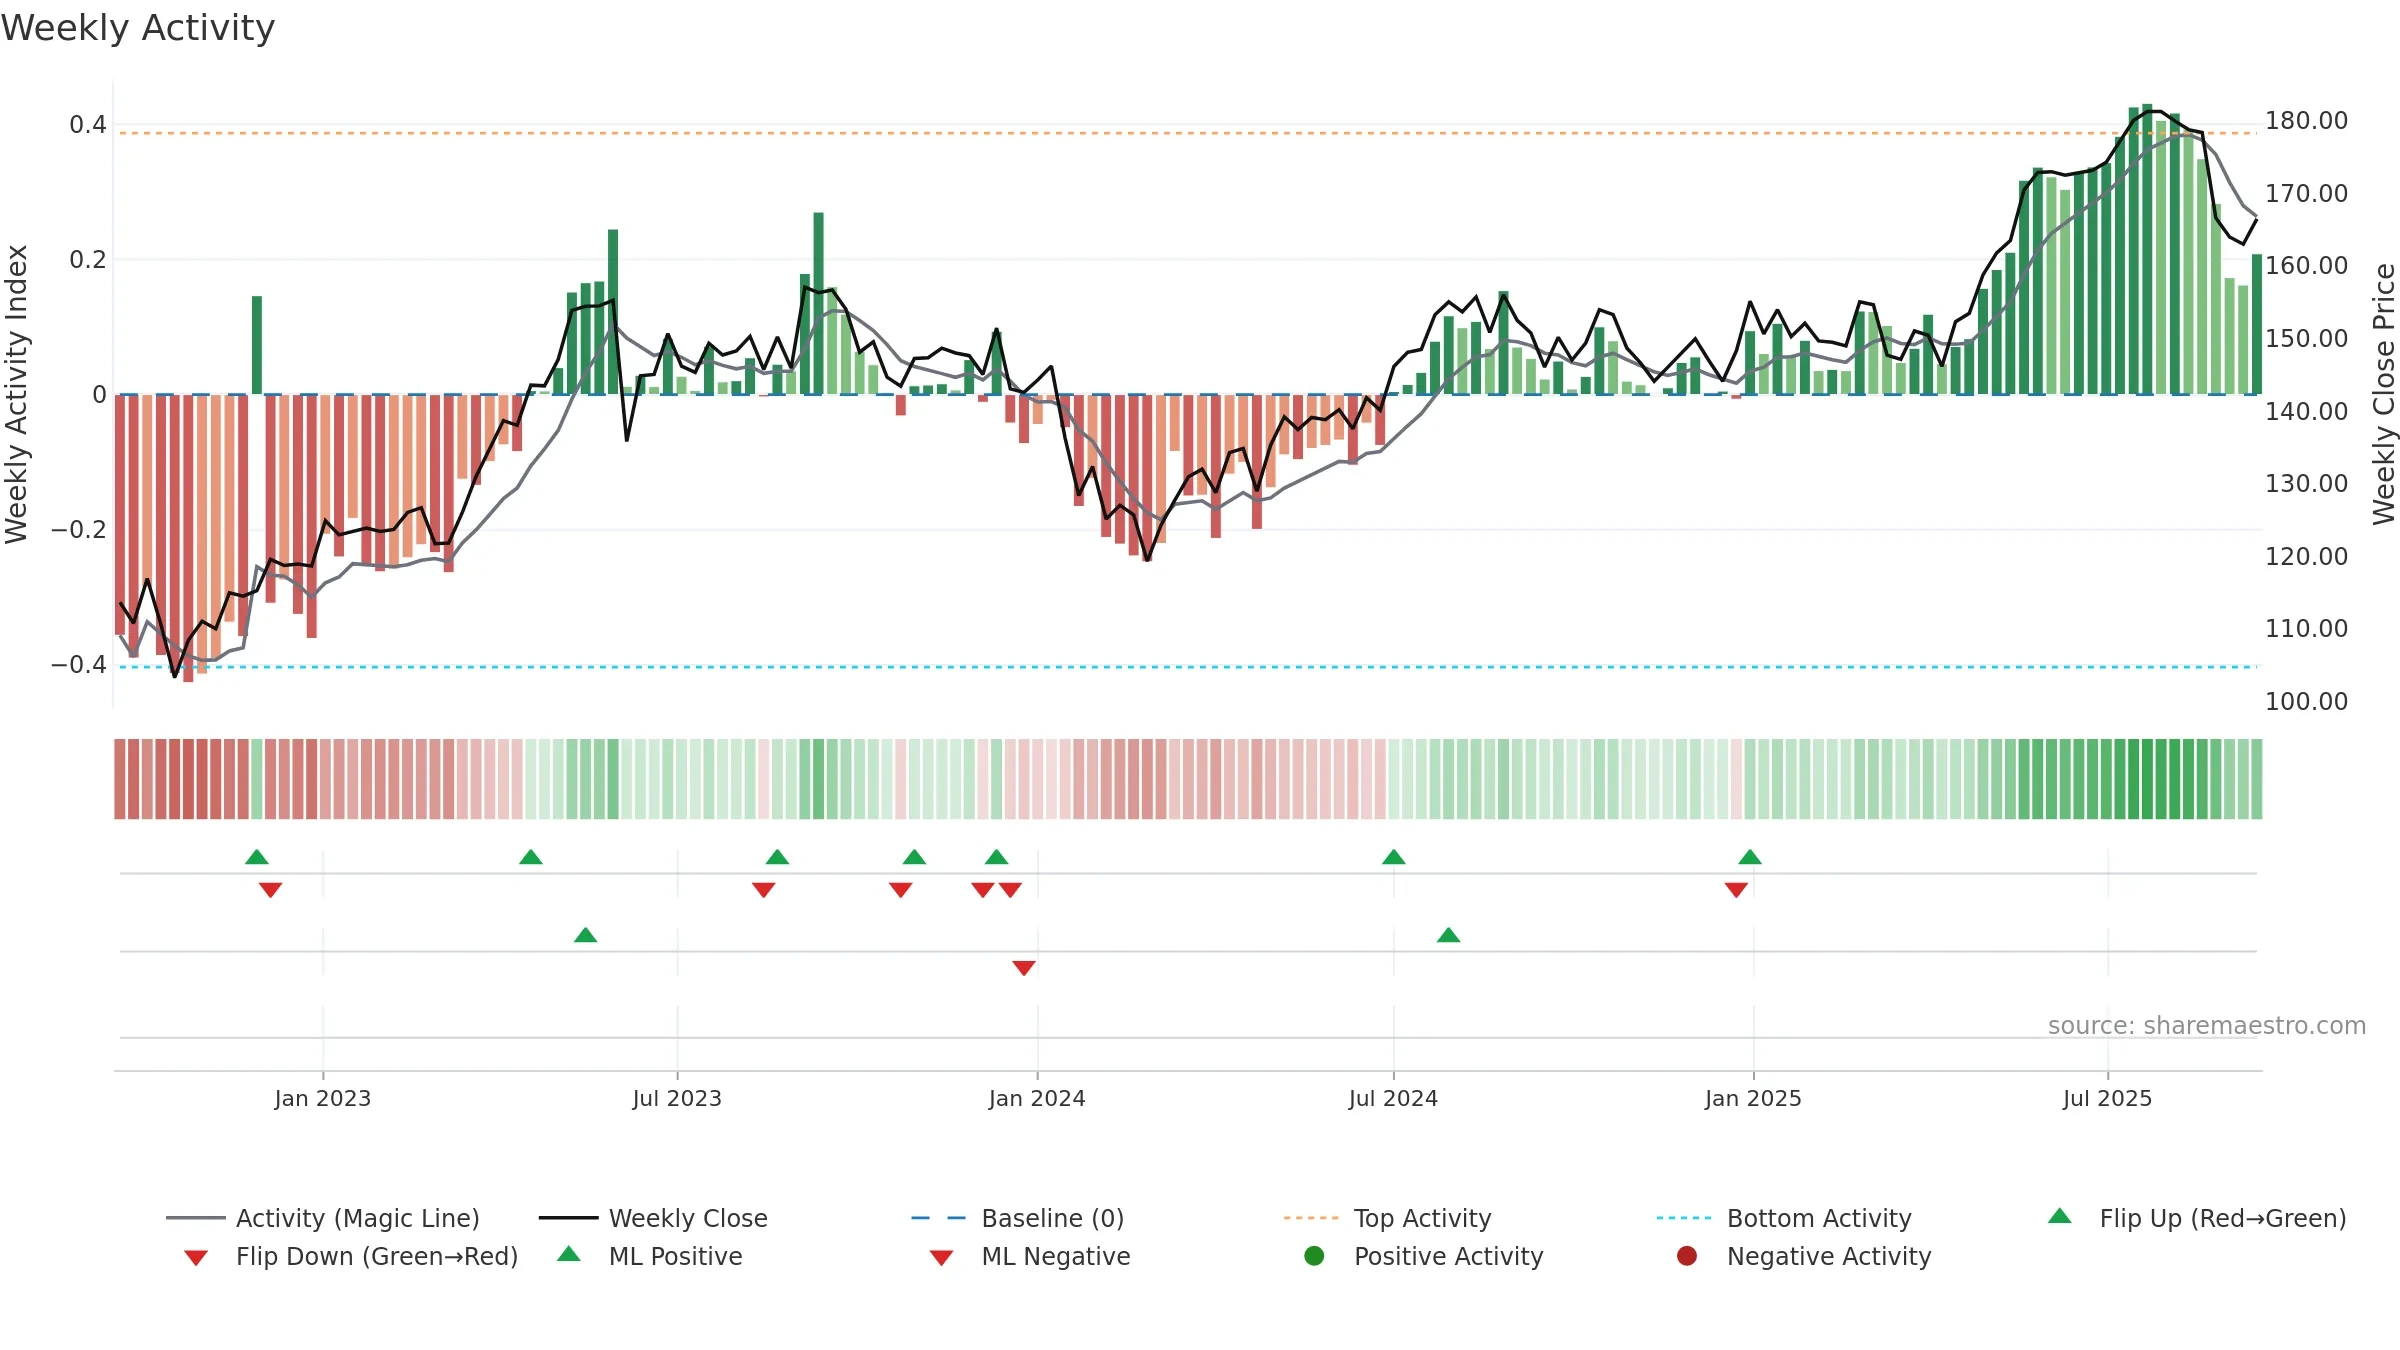Click the chart title Weekly Activity
The image size is (2400, 1350).
pyautogui.click(x=138, y=28)
